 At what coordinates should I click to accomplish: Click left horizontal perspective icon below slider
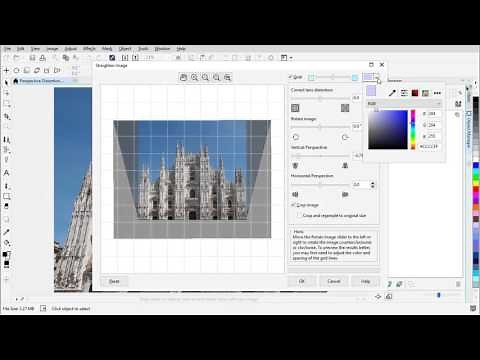point(295,194)
